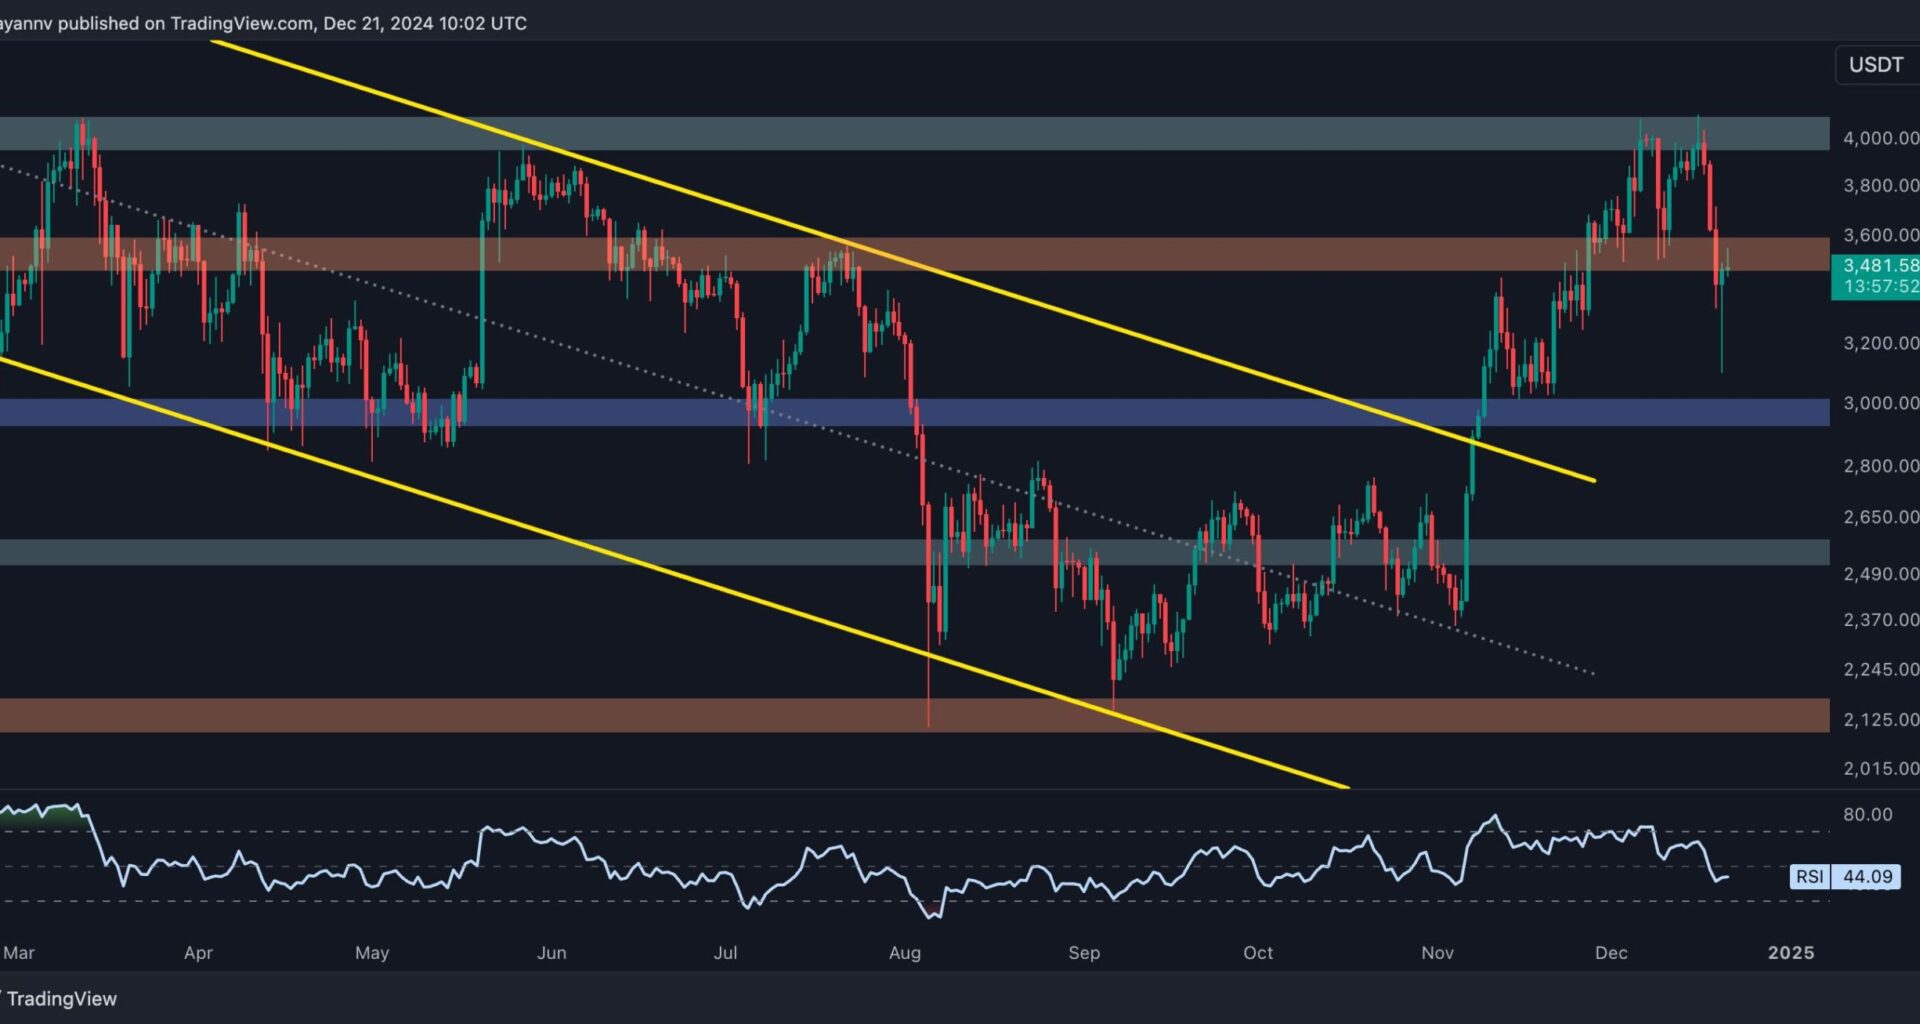Click the countdown timer 13:57:52 label
The width and height of the screenshot is (1920, 1024).
(x=1880, y=287)
